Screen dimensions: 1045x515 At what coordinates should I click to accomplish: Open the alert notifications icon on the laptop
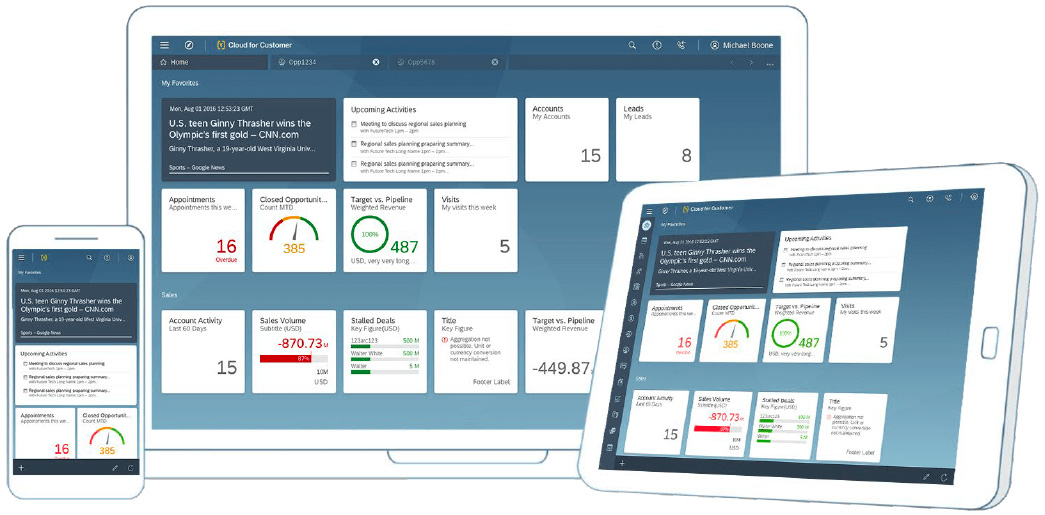coord(657,45)
